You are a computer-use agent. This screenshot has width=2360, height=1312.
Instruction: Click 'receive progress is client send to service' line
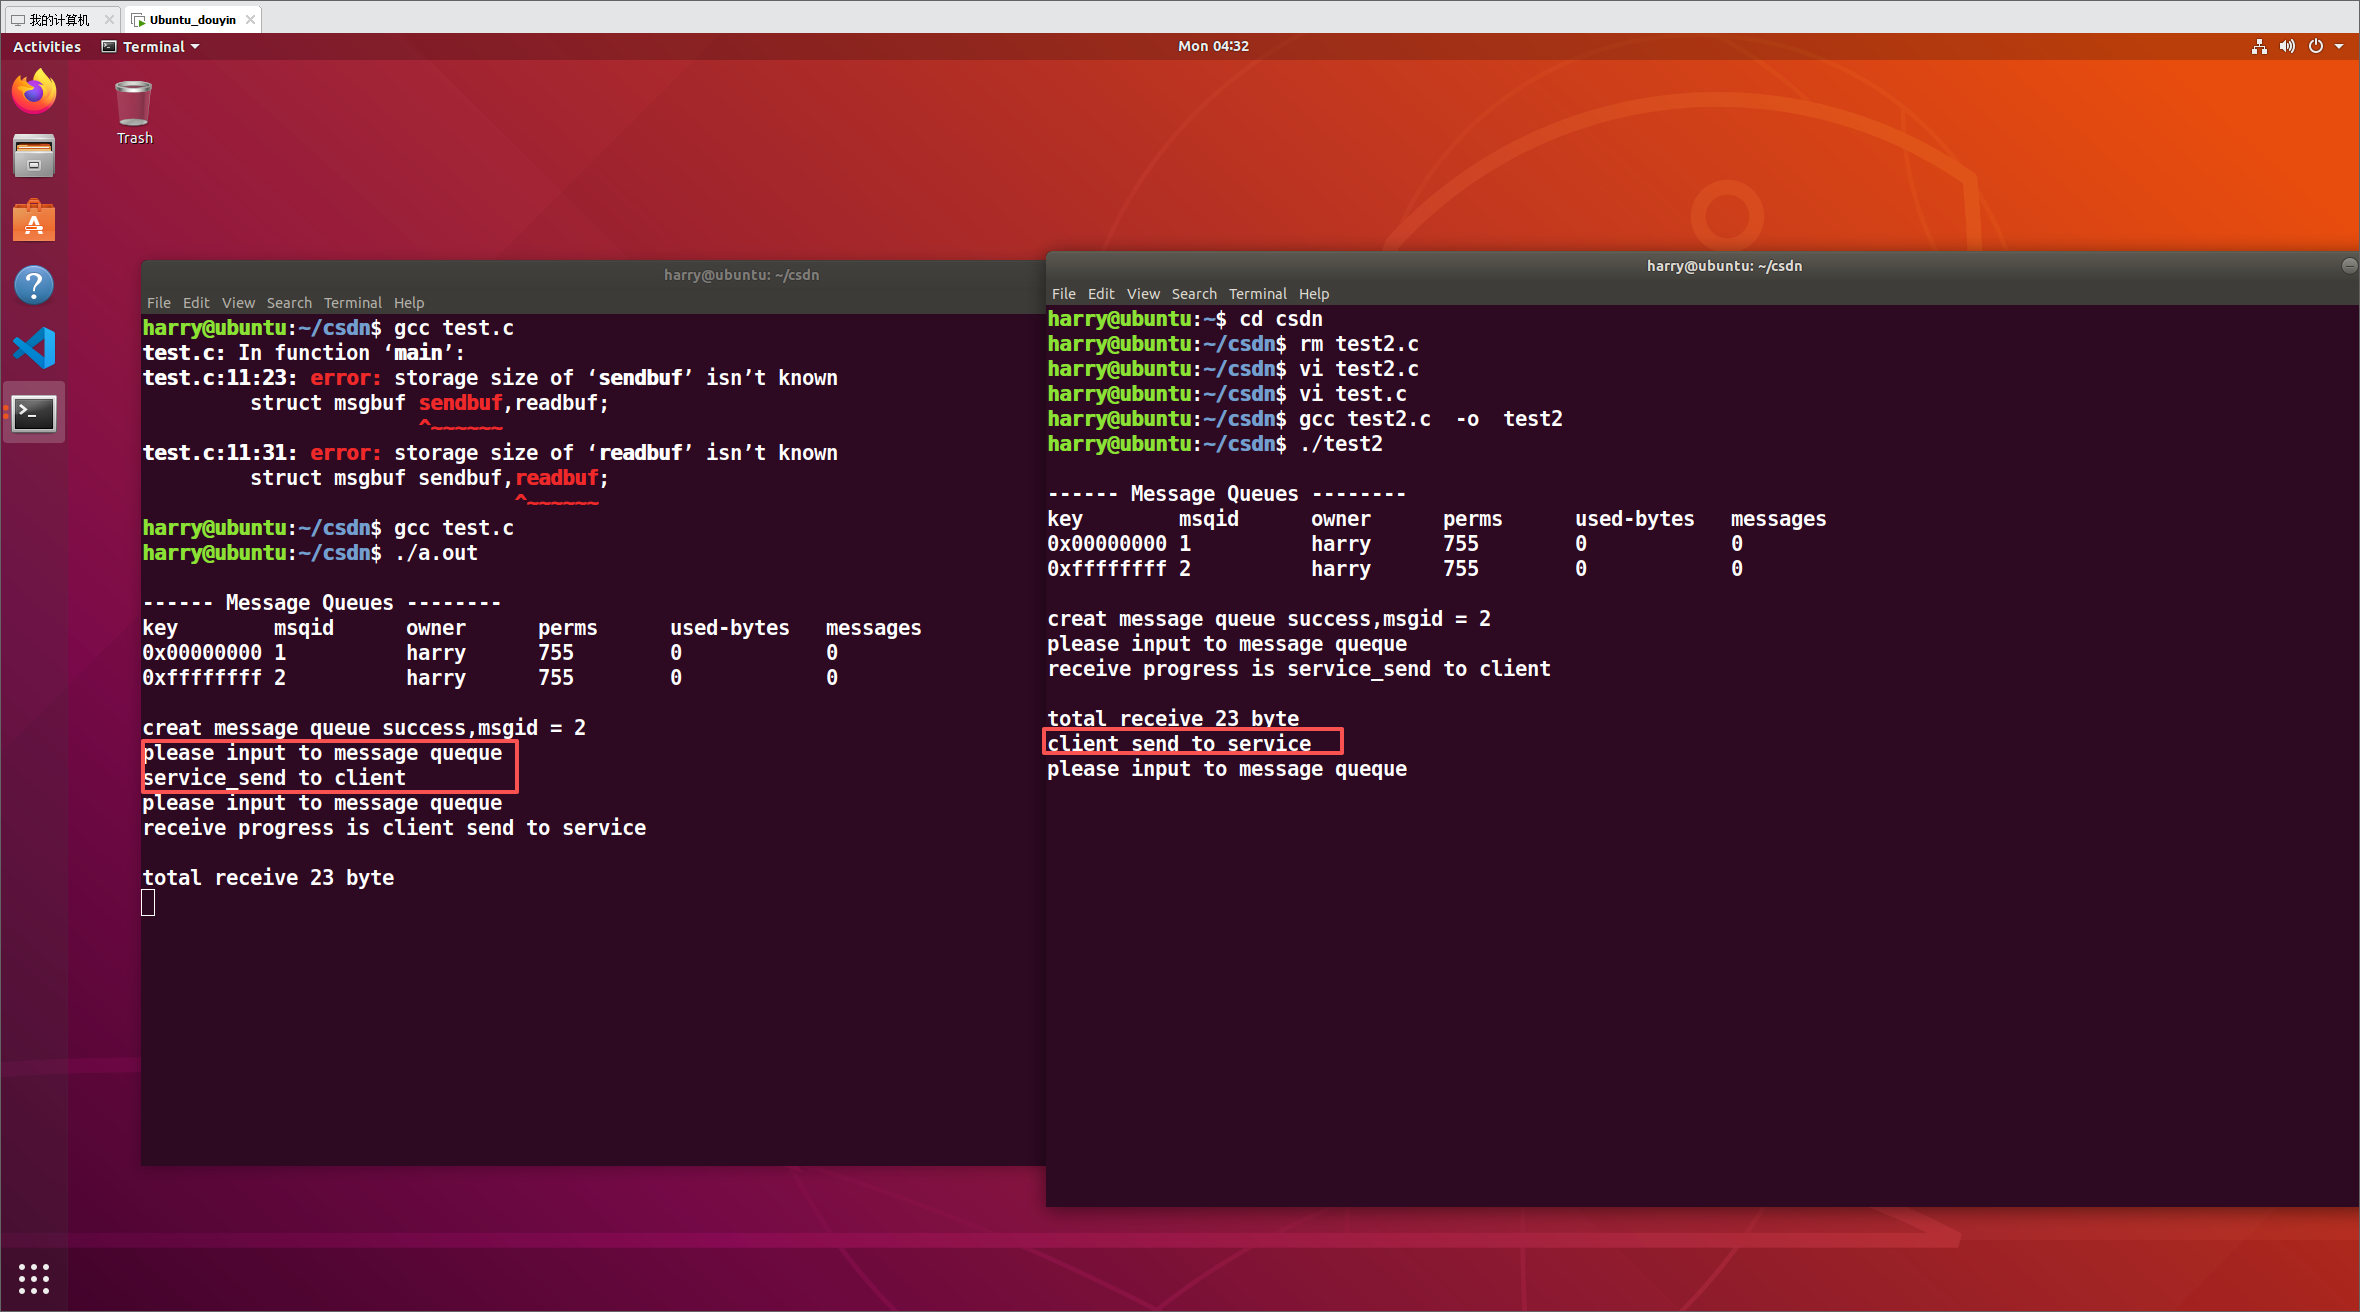tap(394, 828)
